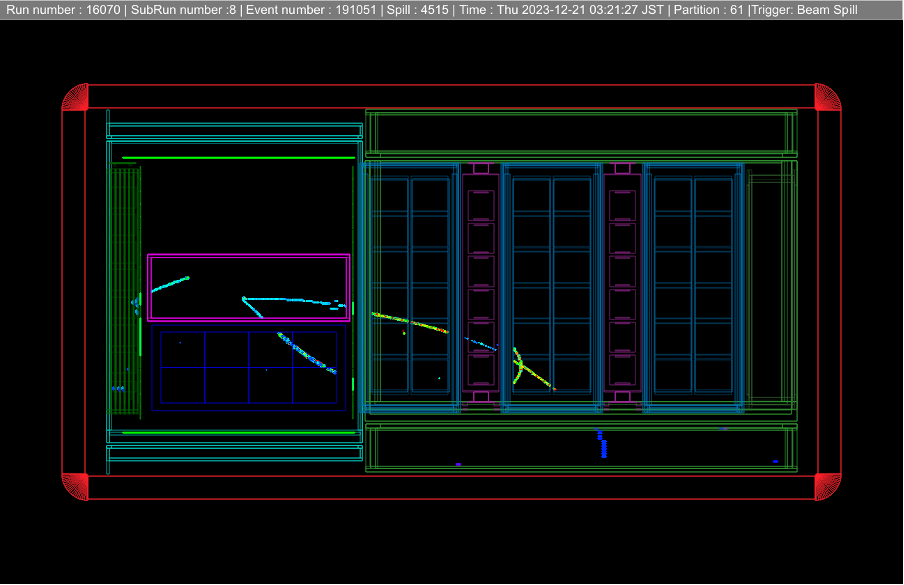The width and height of the screenshot is (904, 585).
Task: Select the long cyan horizontal track in the magenta box
Action: pos(294,301)
